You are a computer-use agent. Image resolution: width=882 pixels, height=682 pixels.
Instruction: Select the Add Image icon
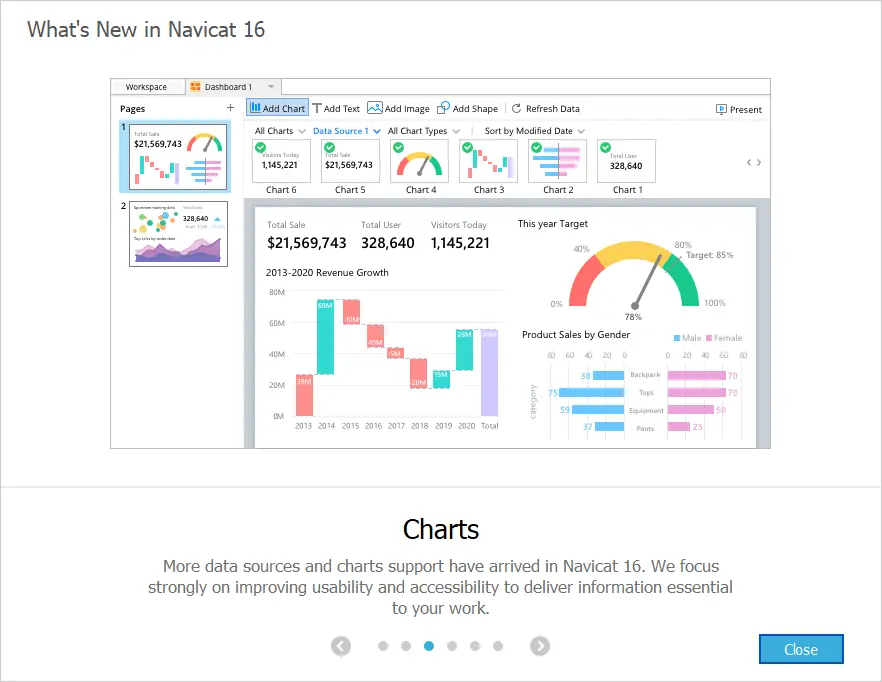tap(375, 108)
